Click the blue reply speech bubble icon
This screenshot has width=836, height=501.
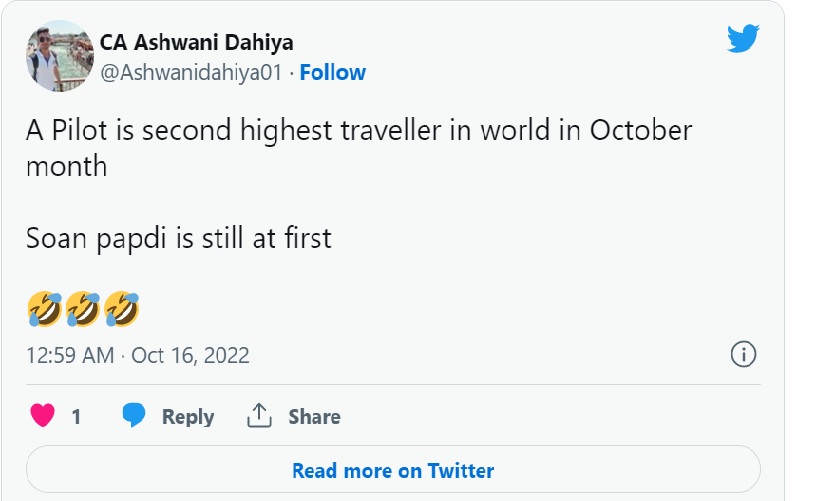pos(135,416)
